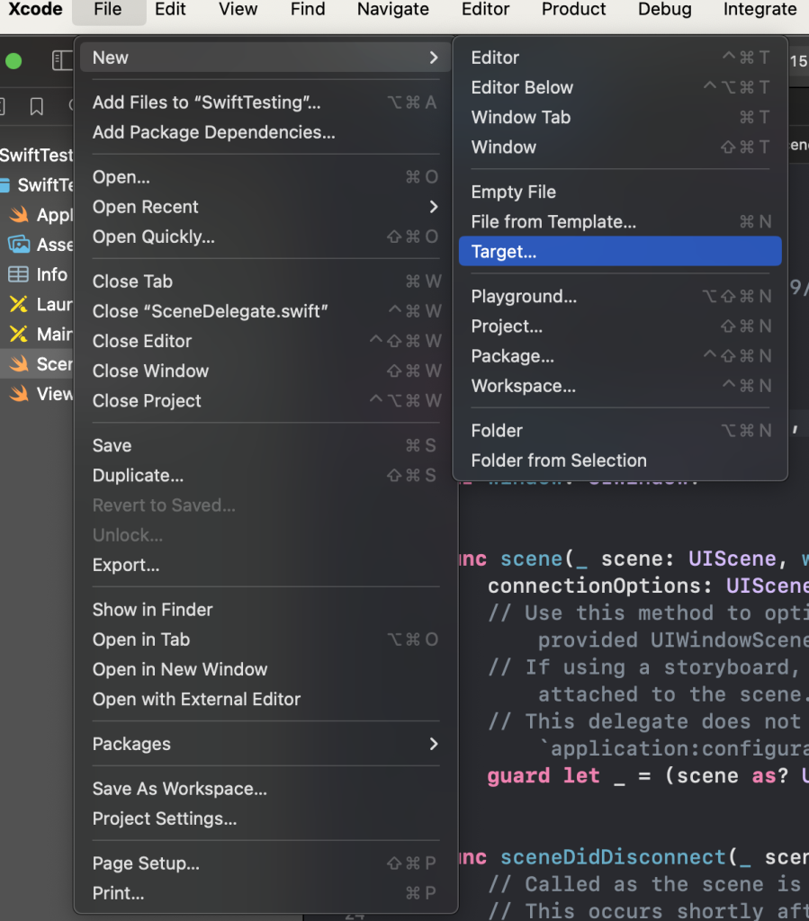Choose Workspace... in New submenu
The image size is (809, 921).
(620, 386)
